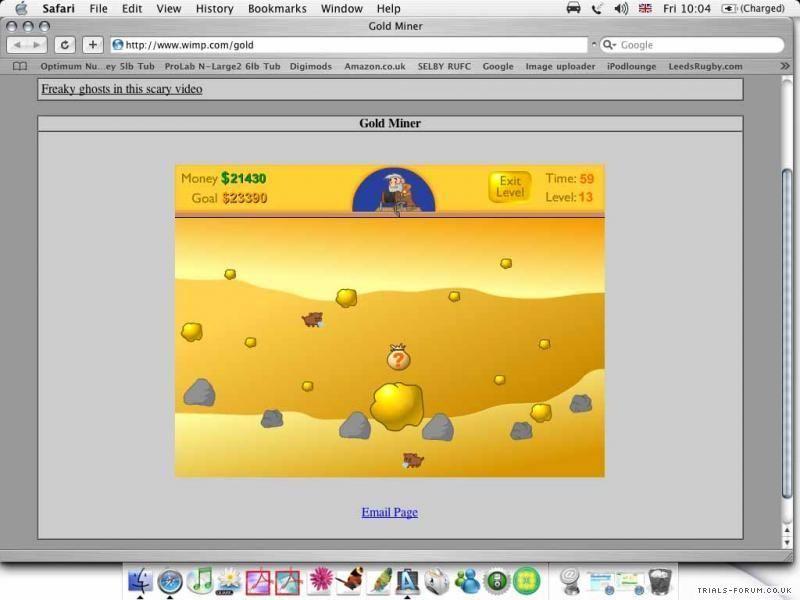Viewport: 800px width, 600px height.
Task: Add a bookmark using the plus button
Action: point(92,45)
